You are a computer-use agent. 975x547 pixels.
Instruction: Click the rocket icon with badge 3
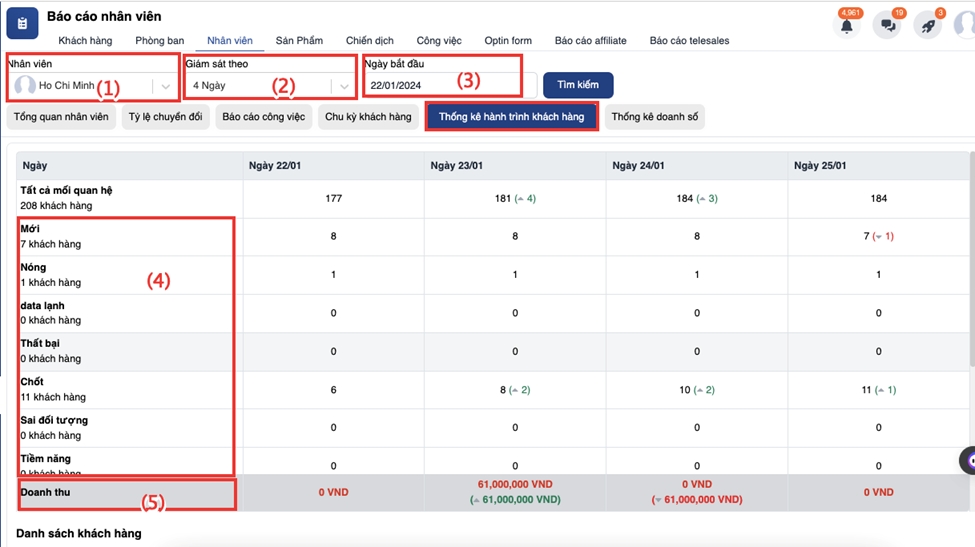point(927,26)
